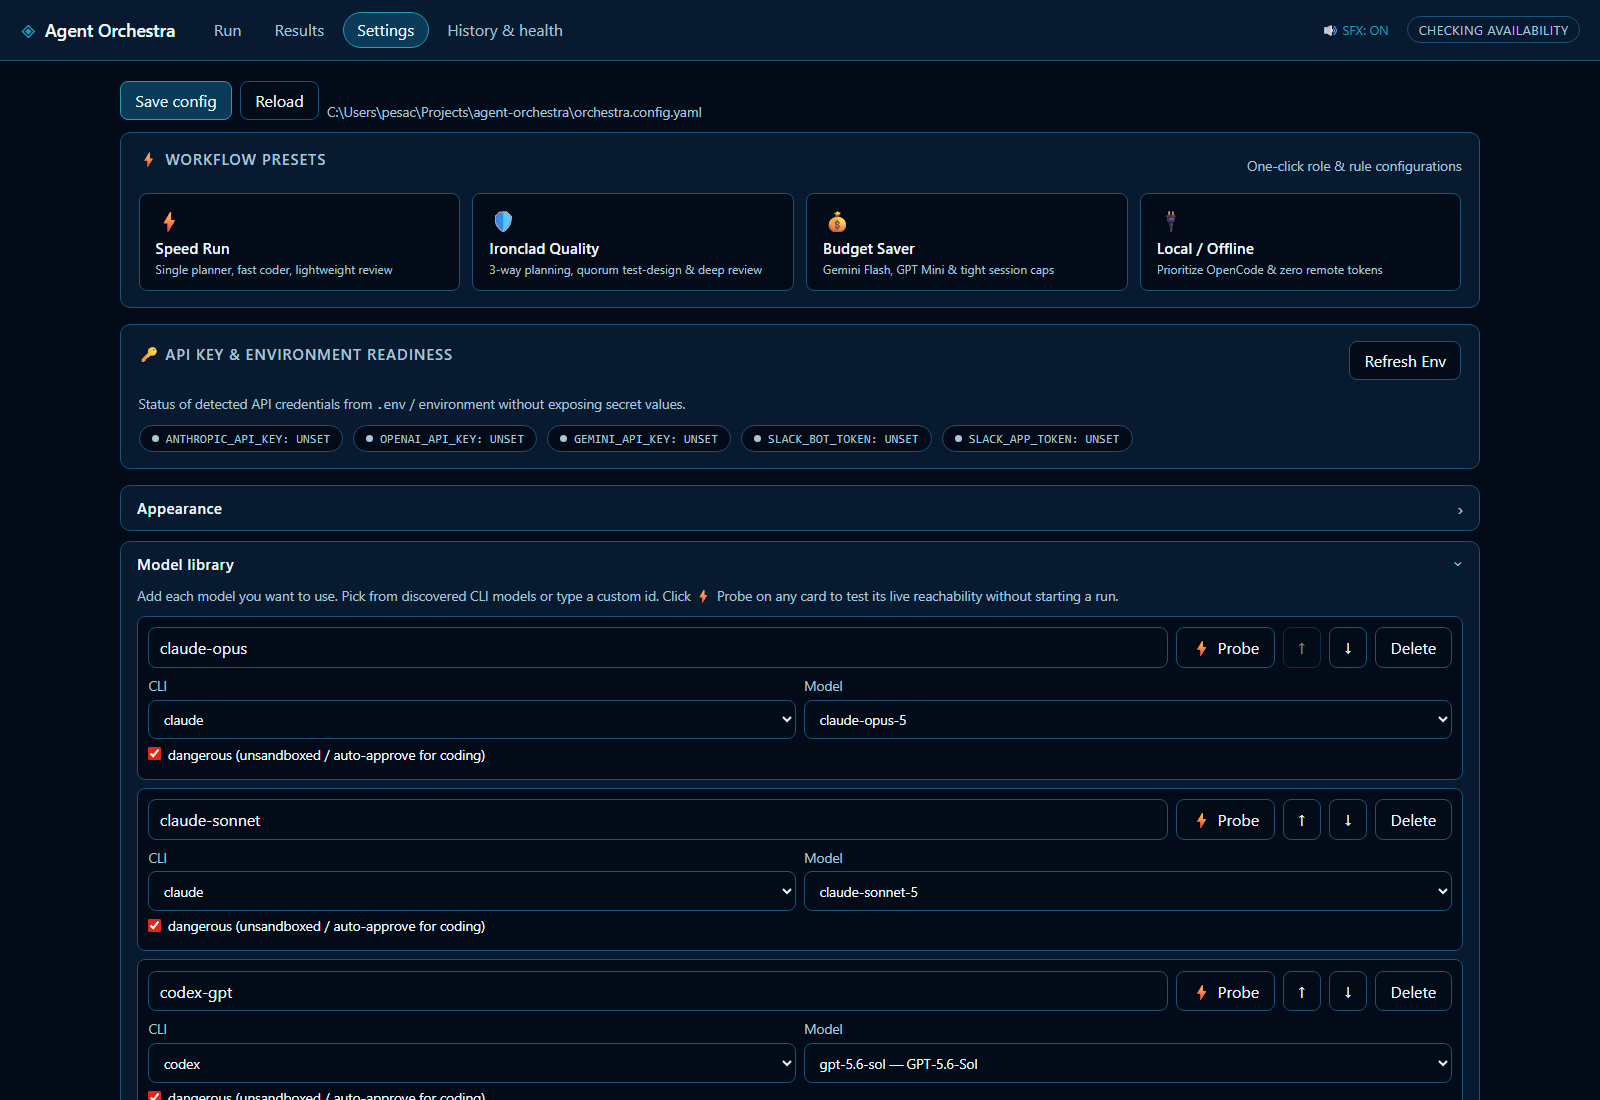
Task: Delete the claude-opus model
Action: point(1413,648)
